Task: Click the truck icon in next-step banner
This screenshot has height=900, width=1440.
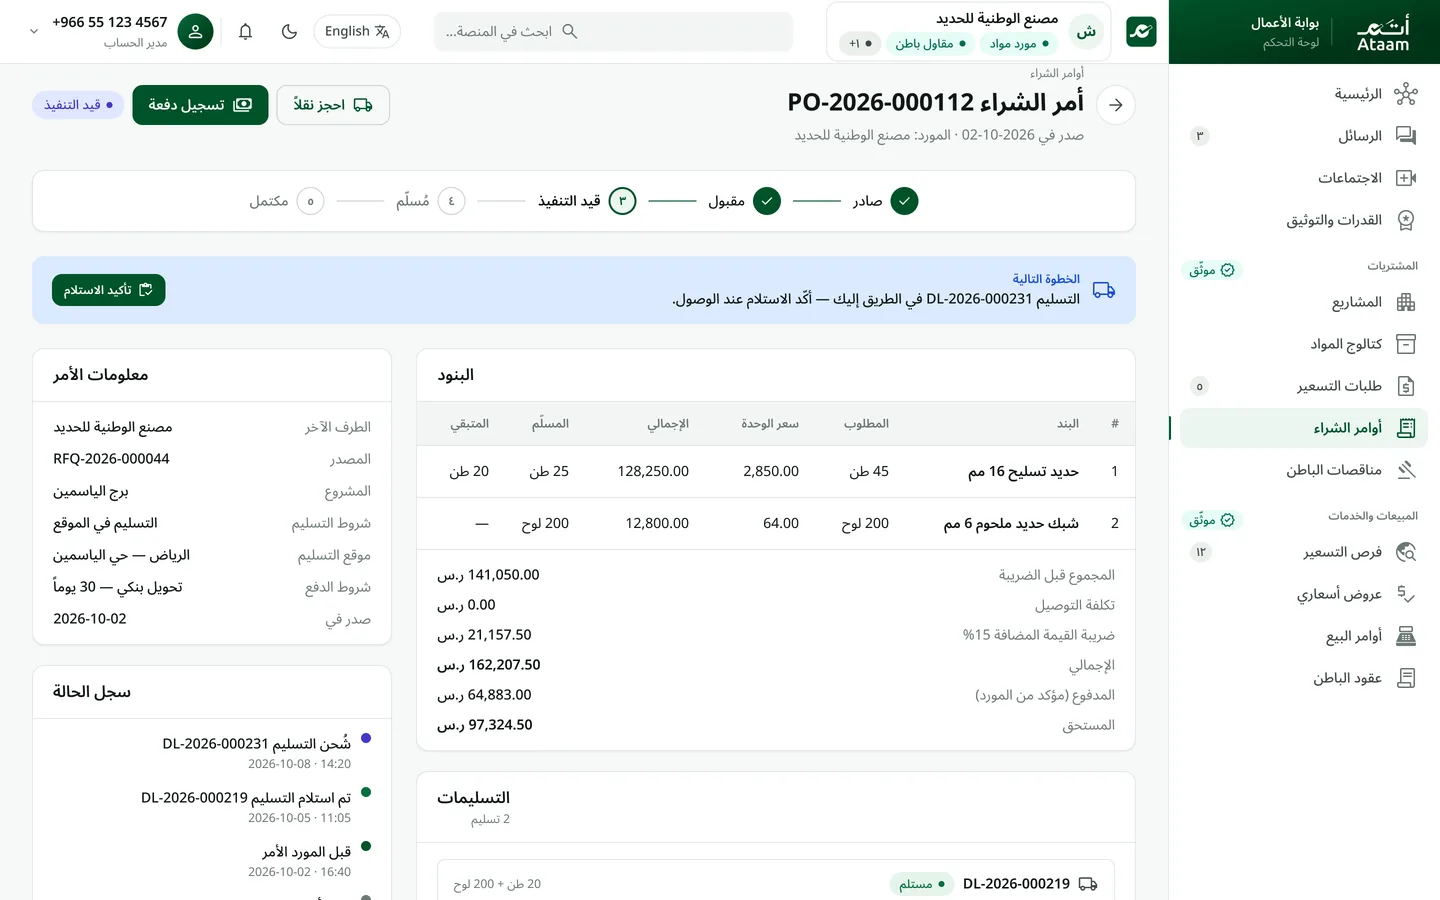Action: [1104, 290]
